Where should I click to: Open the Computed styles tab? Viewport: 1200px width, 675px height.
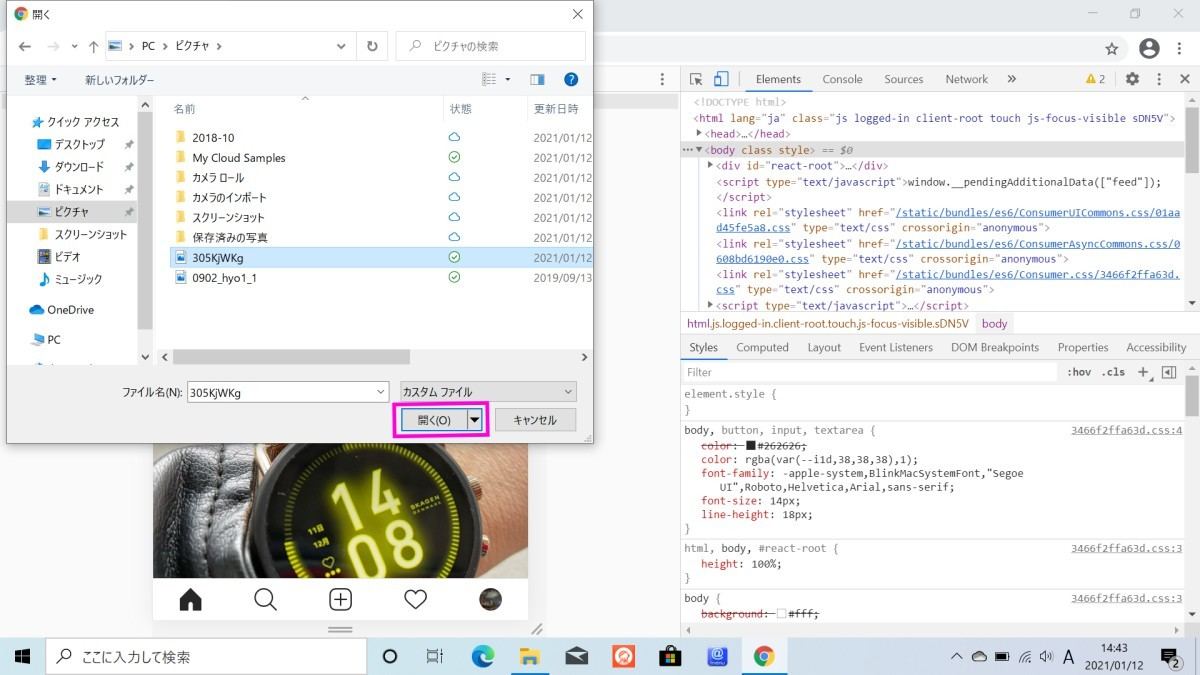click(762, 347)
